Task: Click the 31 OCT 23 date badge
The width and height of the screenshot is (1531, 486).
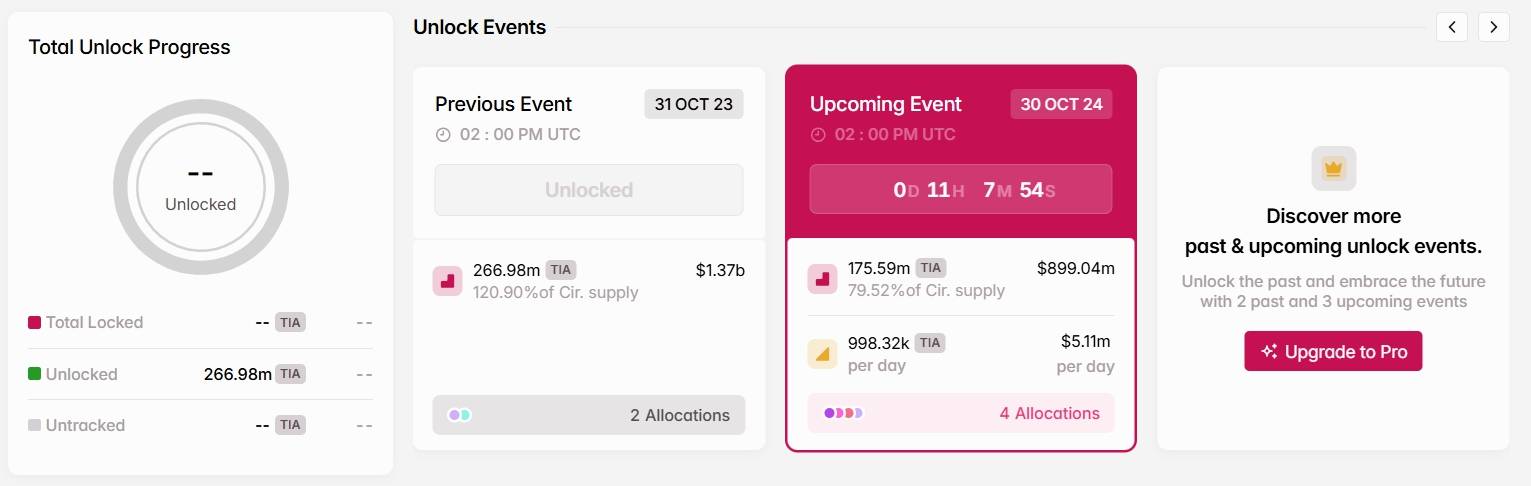Action: pos(694,104)
